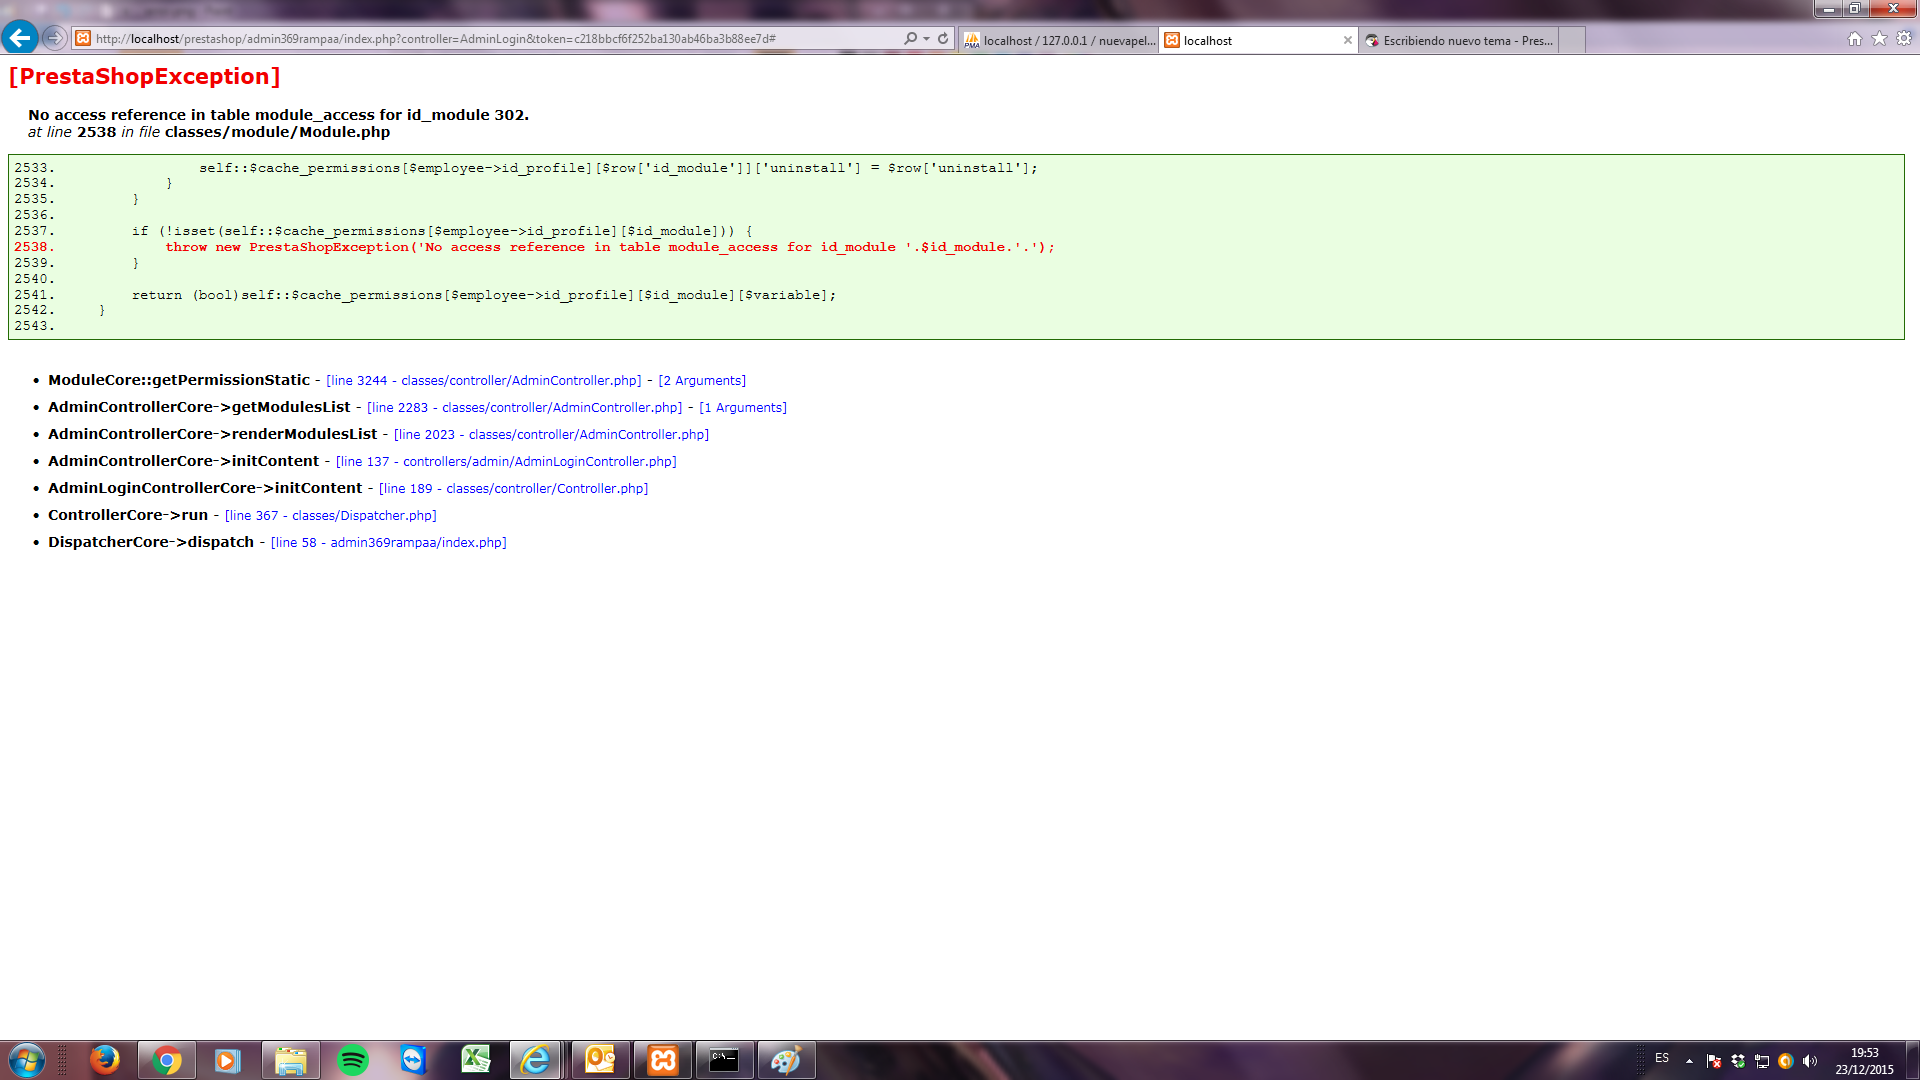
Task: Refresh the page with reload icon
Action: coord(943,39)
